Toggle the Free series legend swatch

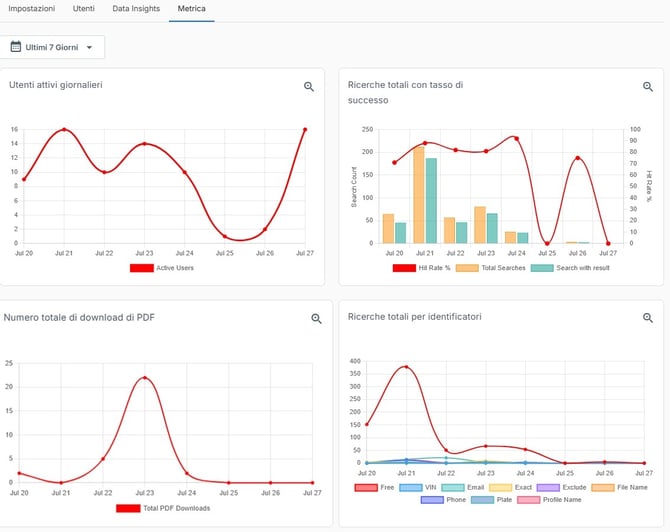coord(366,488)
